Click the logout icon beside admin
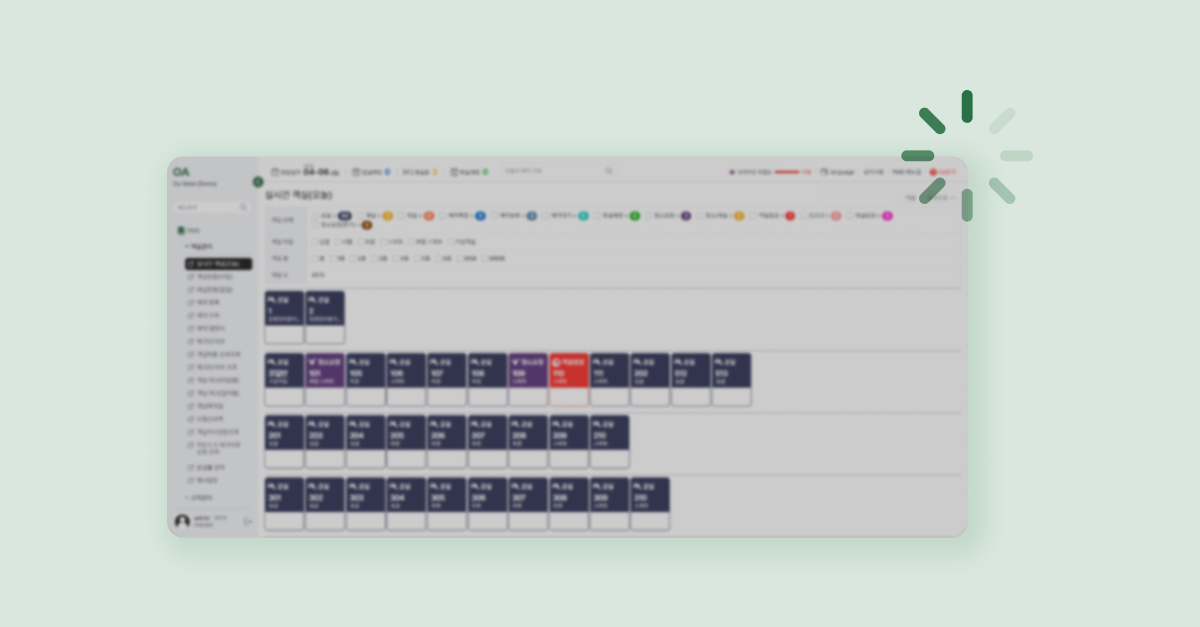 pos(248,521)
